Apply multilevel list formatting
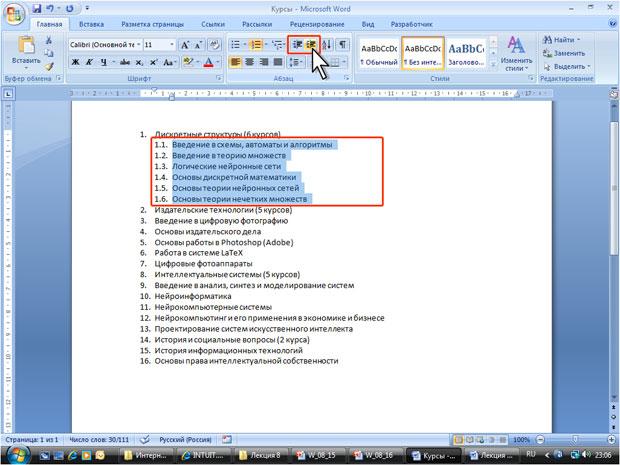 pos(279,45)
